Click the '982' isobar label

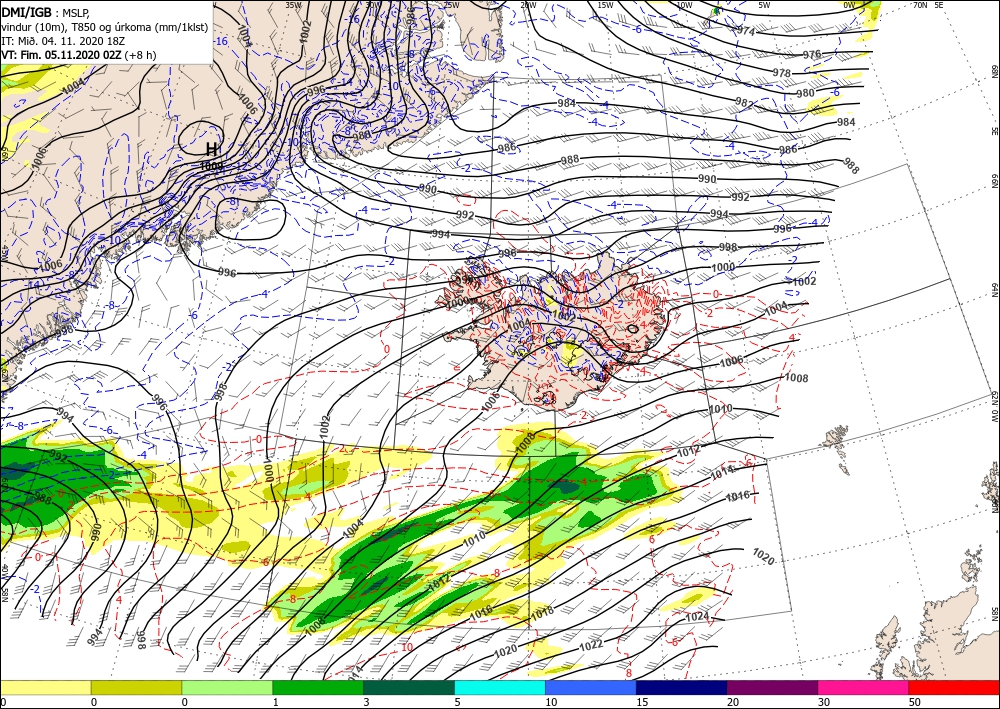pos(744,102)
